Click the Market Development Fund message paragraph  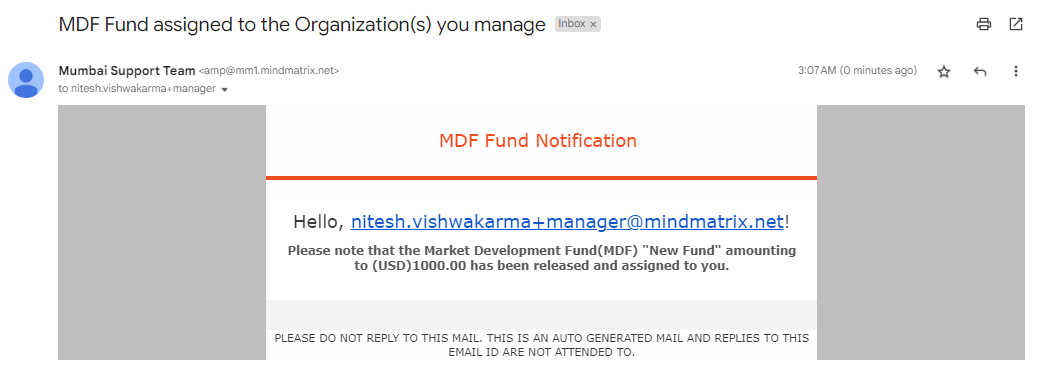[541, 258]
